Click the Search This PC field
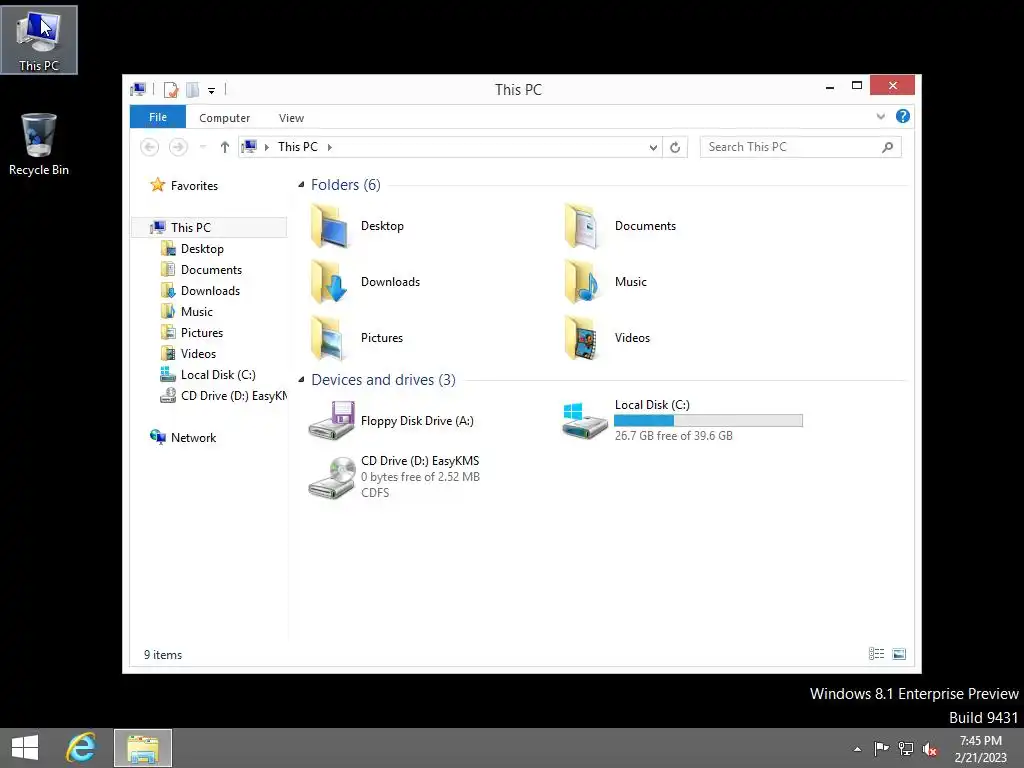Image resolution: width=1024 pixels, height=768 pixels. pos(801,147)
